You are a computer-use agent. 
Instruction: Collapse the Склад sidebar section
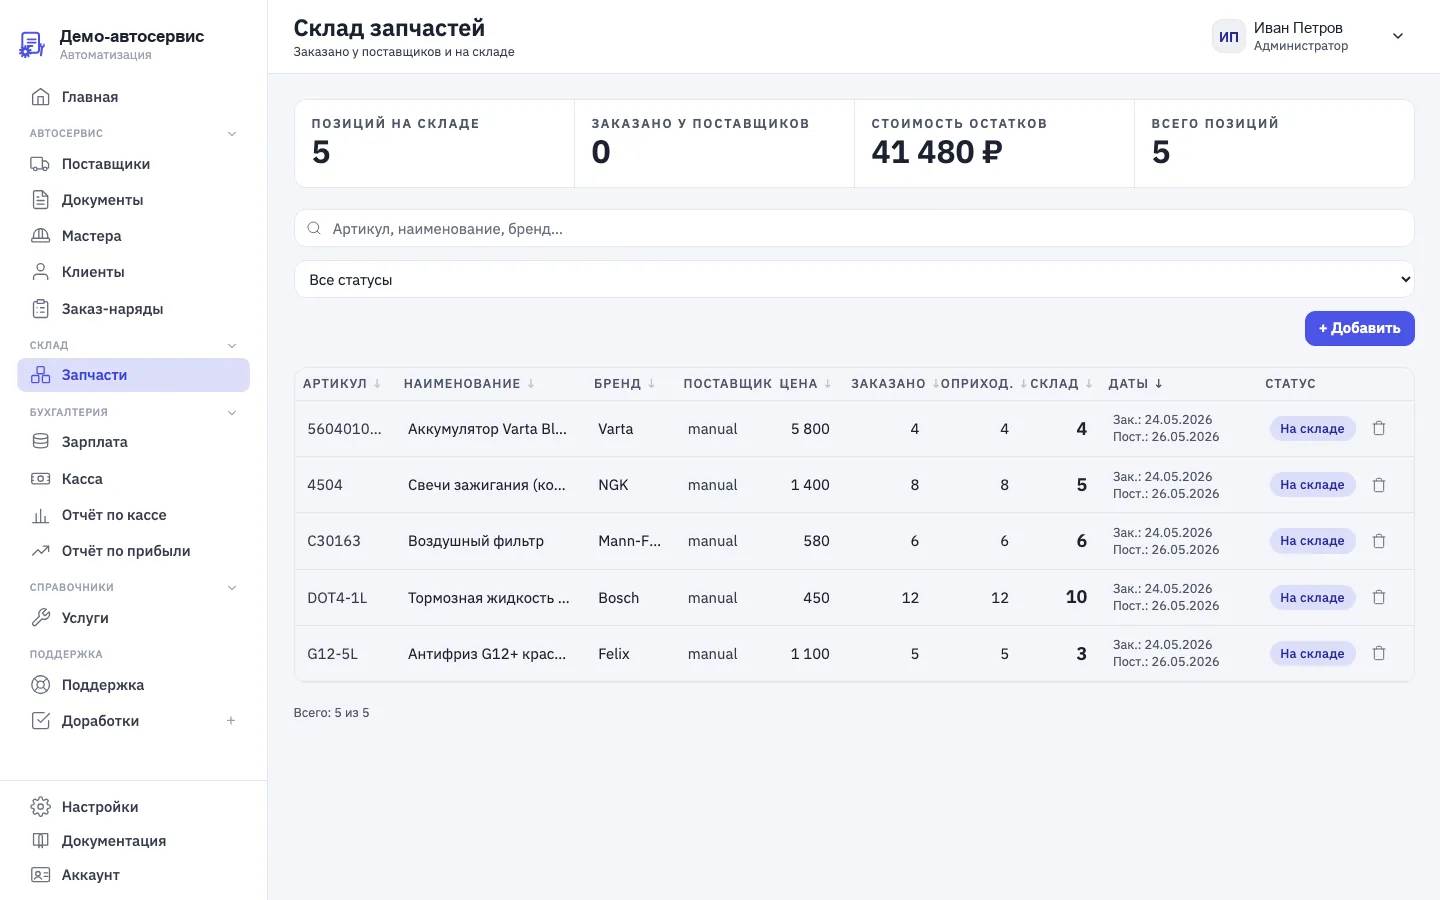pos(232,346)
